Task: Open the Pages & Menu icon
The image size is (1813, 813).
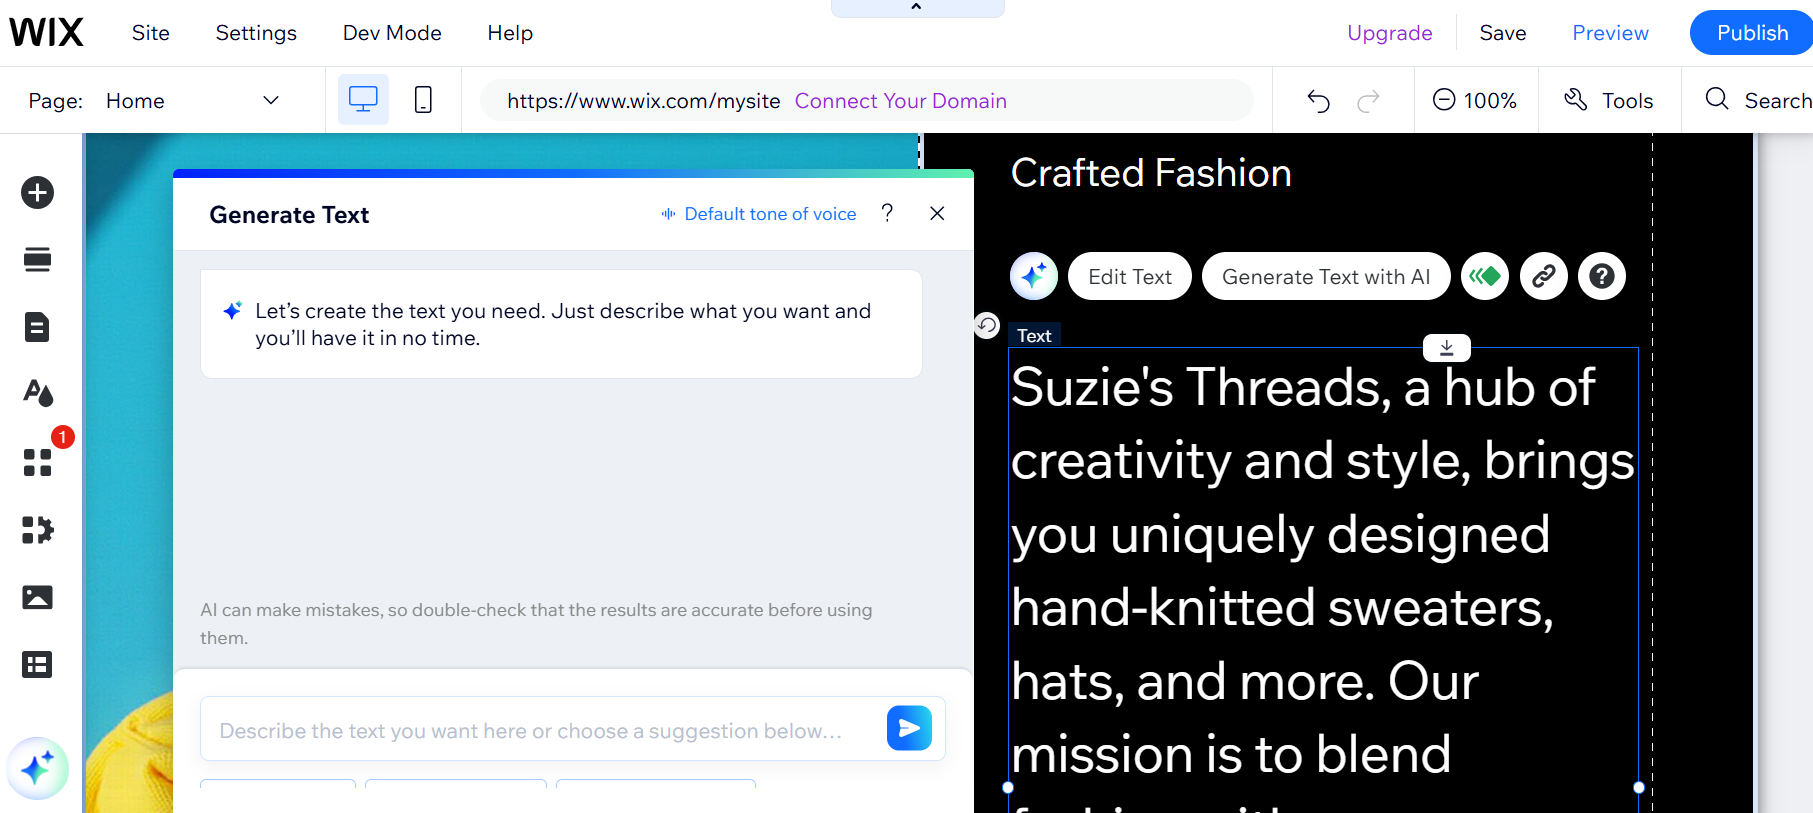Action: click(37, 327)
